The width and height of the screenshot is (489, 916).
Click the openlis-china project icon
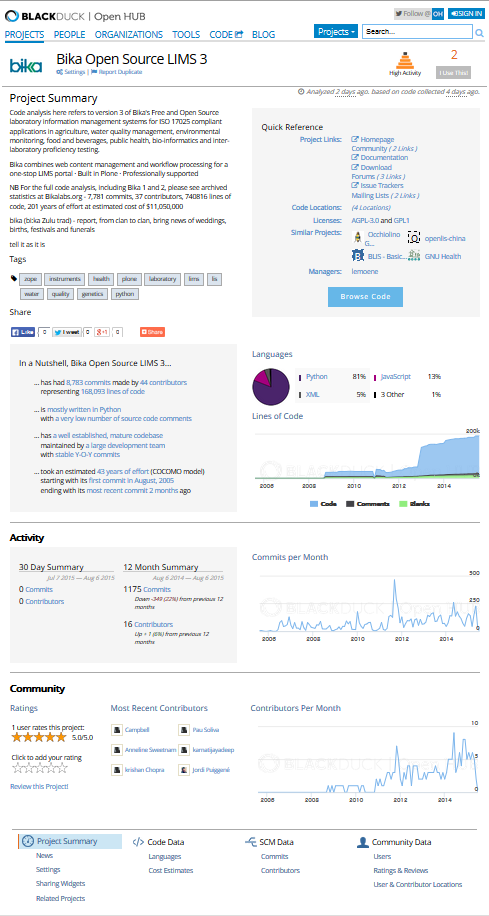(414, 237)
